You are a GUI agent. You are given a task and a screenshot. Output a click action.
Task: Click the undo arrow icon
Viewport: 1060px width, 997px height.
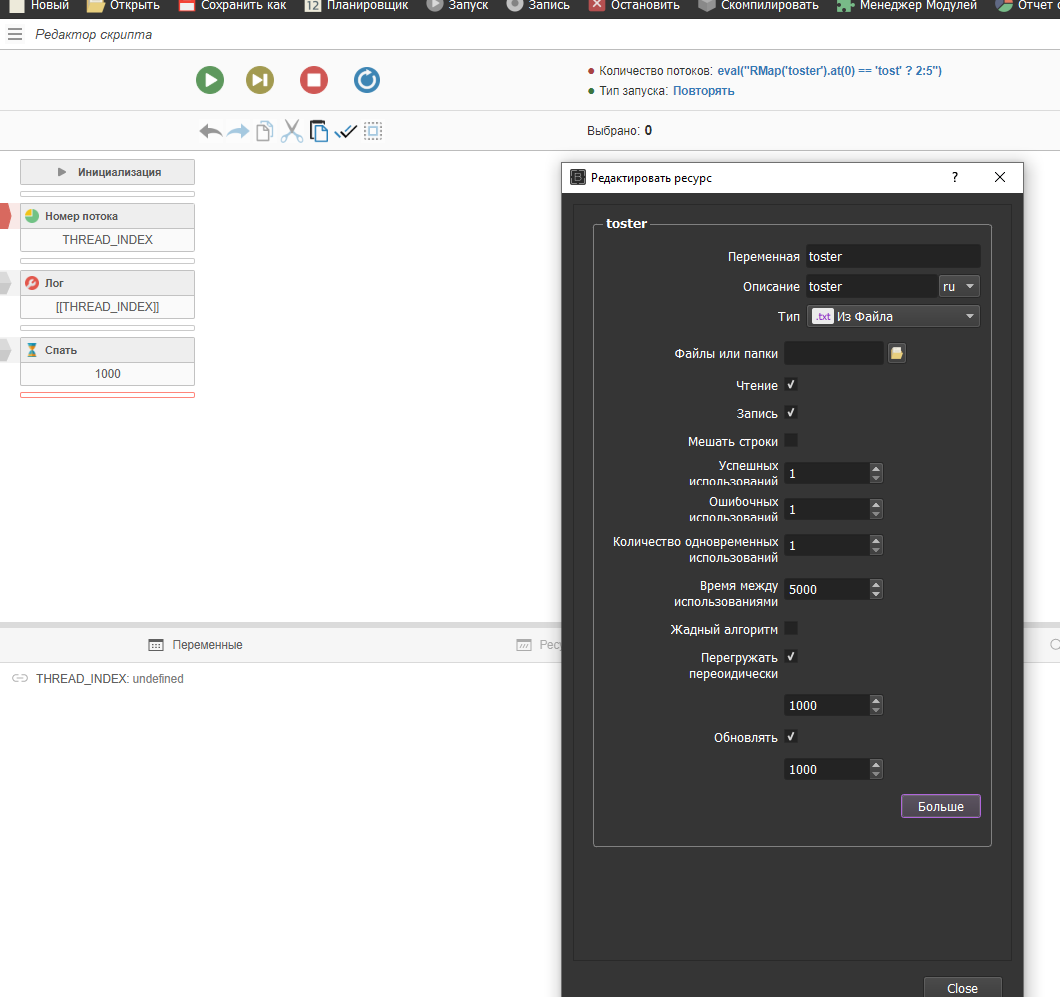211,131
